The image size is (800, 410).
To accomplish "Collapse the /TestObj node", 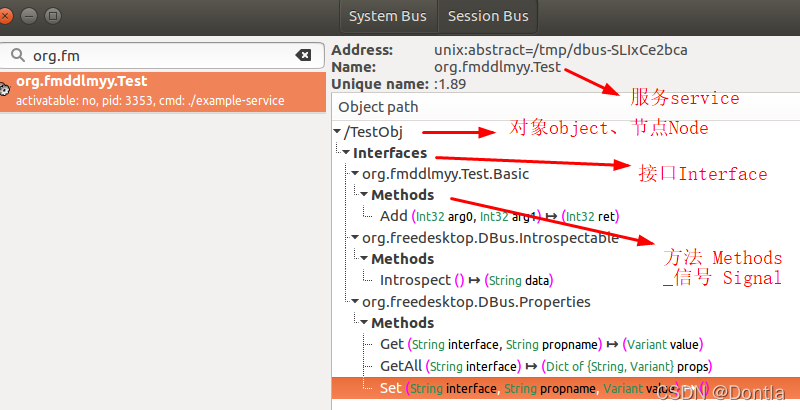I will [x=337, y=132].
